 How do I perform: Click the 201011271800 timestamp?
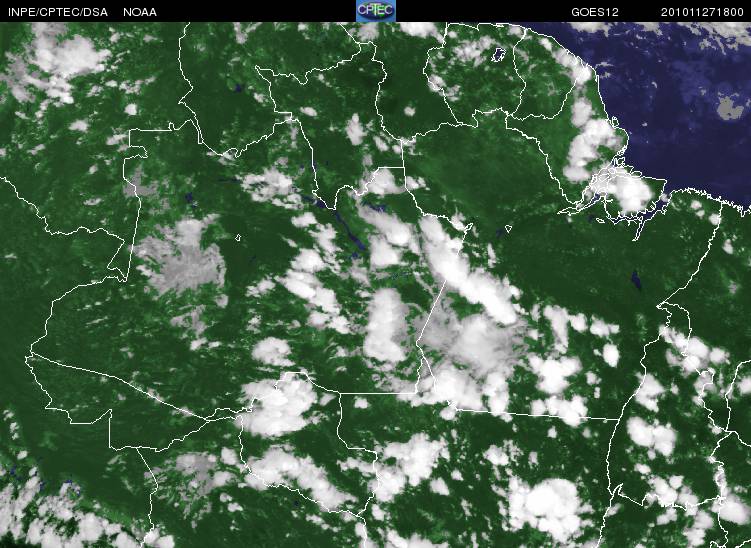pos(702,12)
